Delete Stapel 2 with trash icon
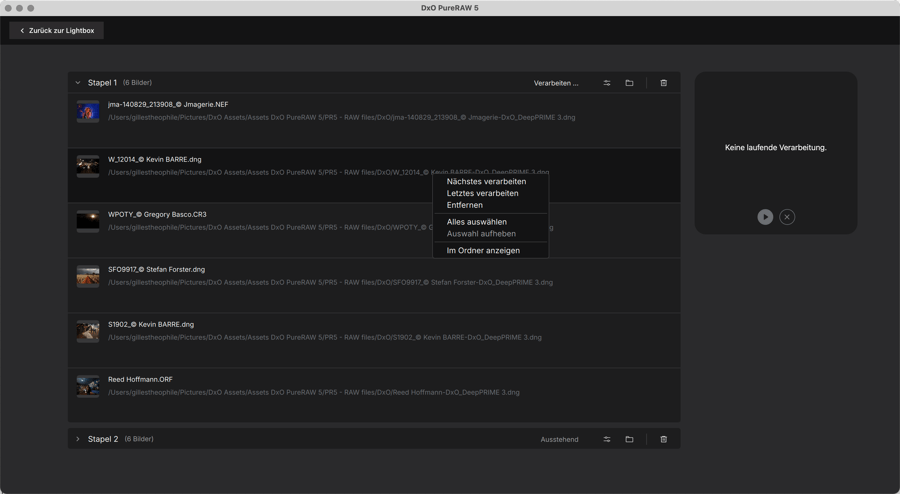This screenshot has height=494, width=900. tap(664, 439)
